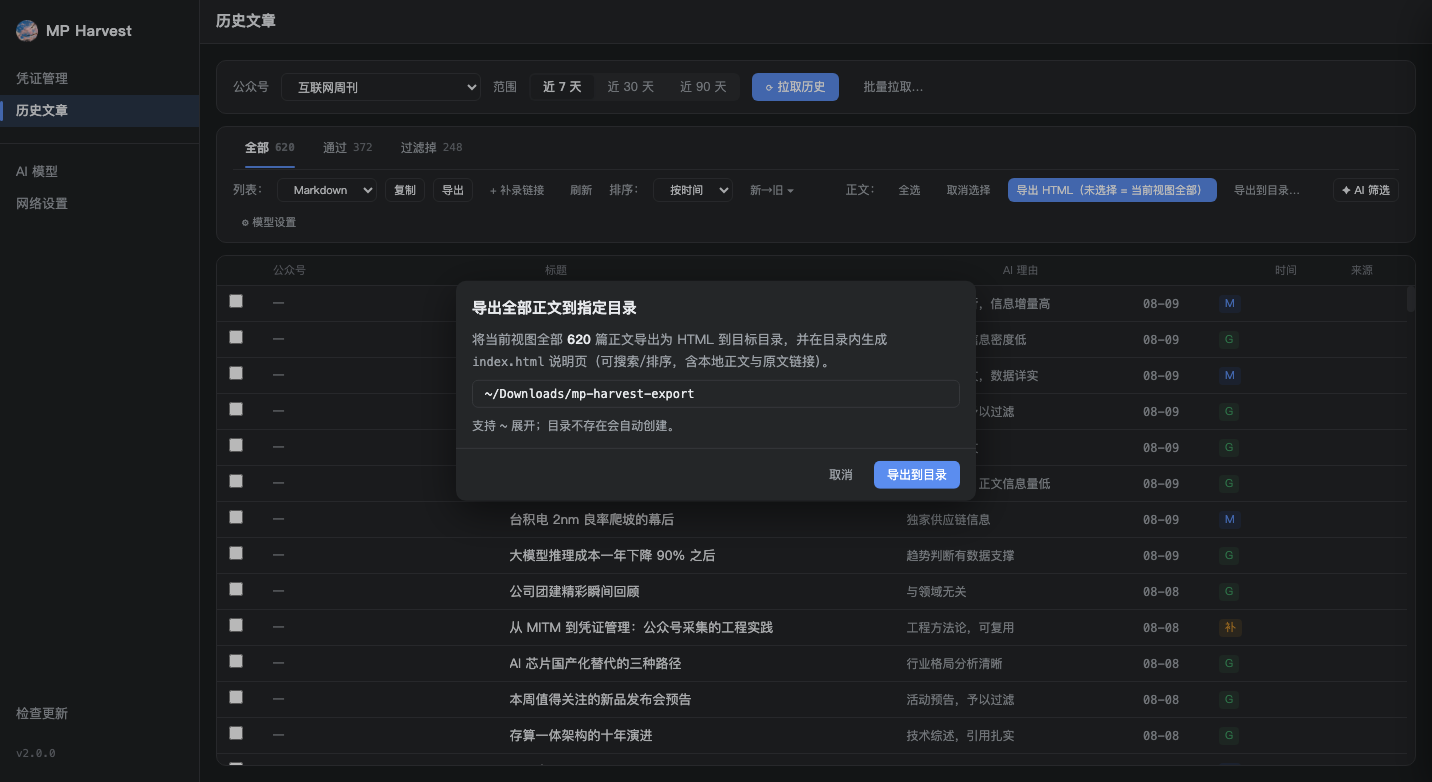
Task: Tick checkbox for 本周值得关注的新品发布会预告
Action: (x=236, y=697)
